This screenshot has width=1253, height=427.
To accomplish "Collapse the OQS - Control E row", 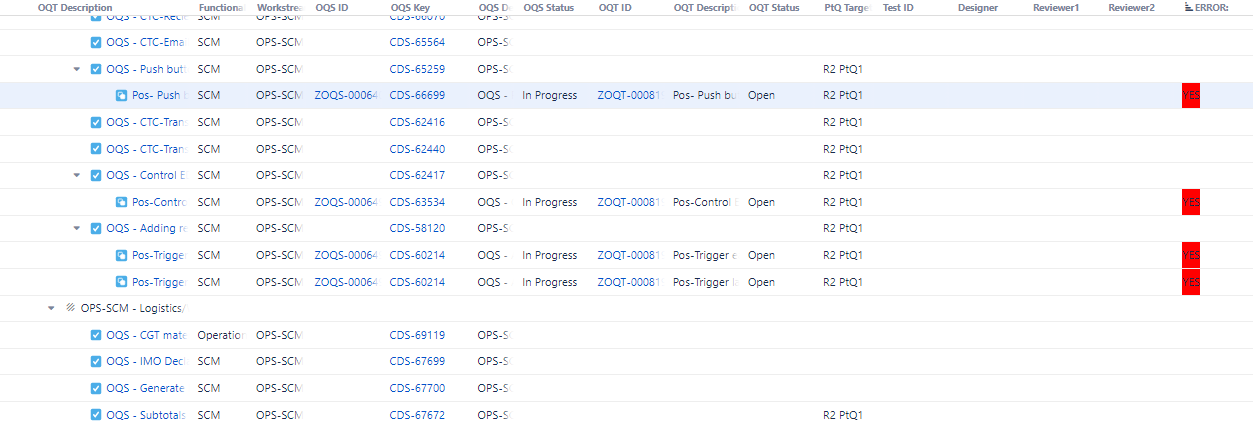I will (x=77, y=175).
